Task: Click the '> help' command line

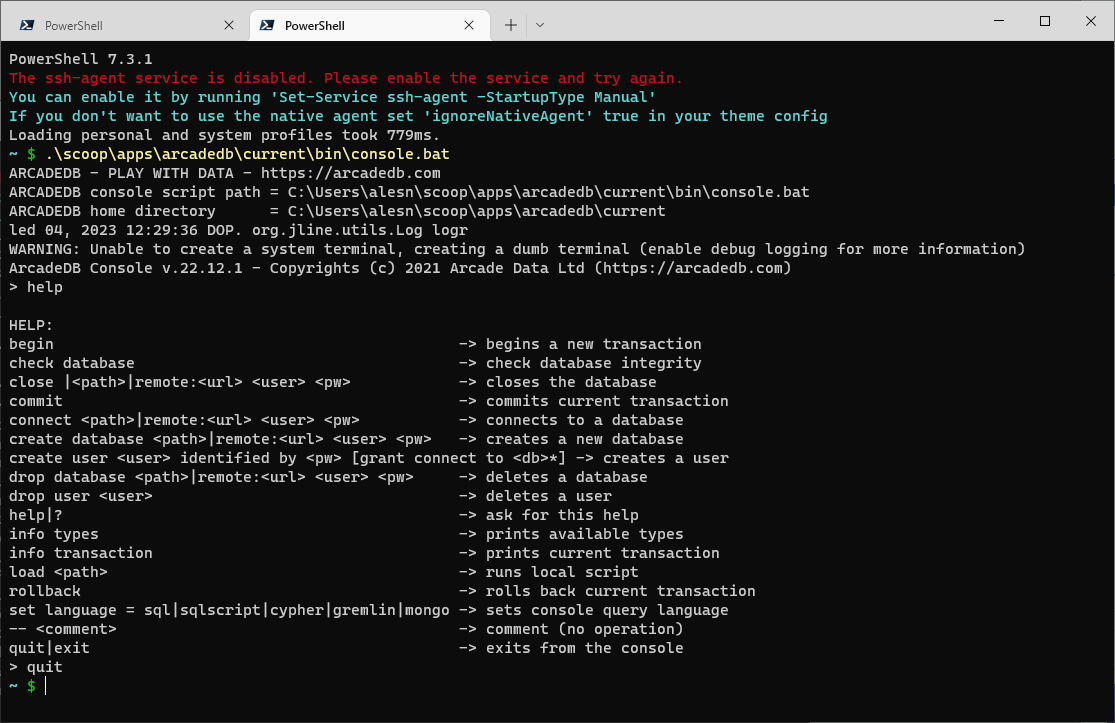Action: [x=36, y=287]
